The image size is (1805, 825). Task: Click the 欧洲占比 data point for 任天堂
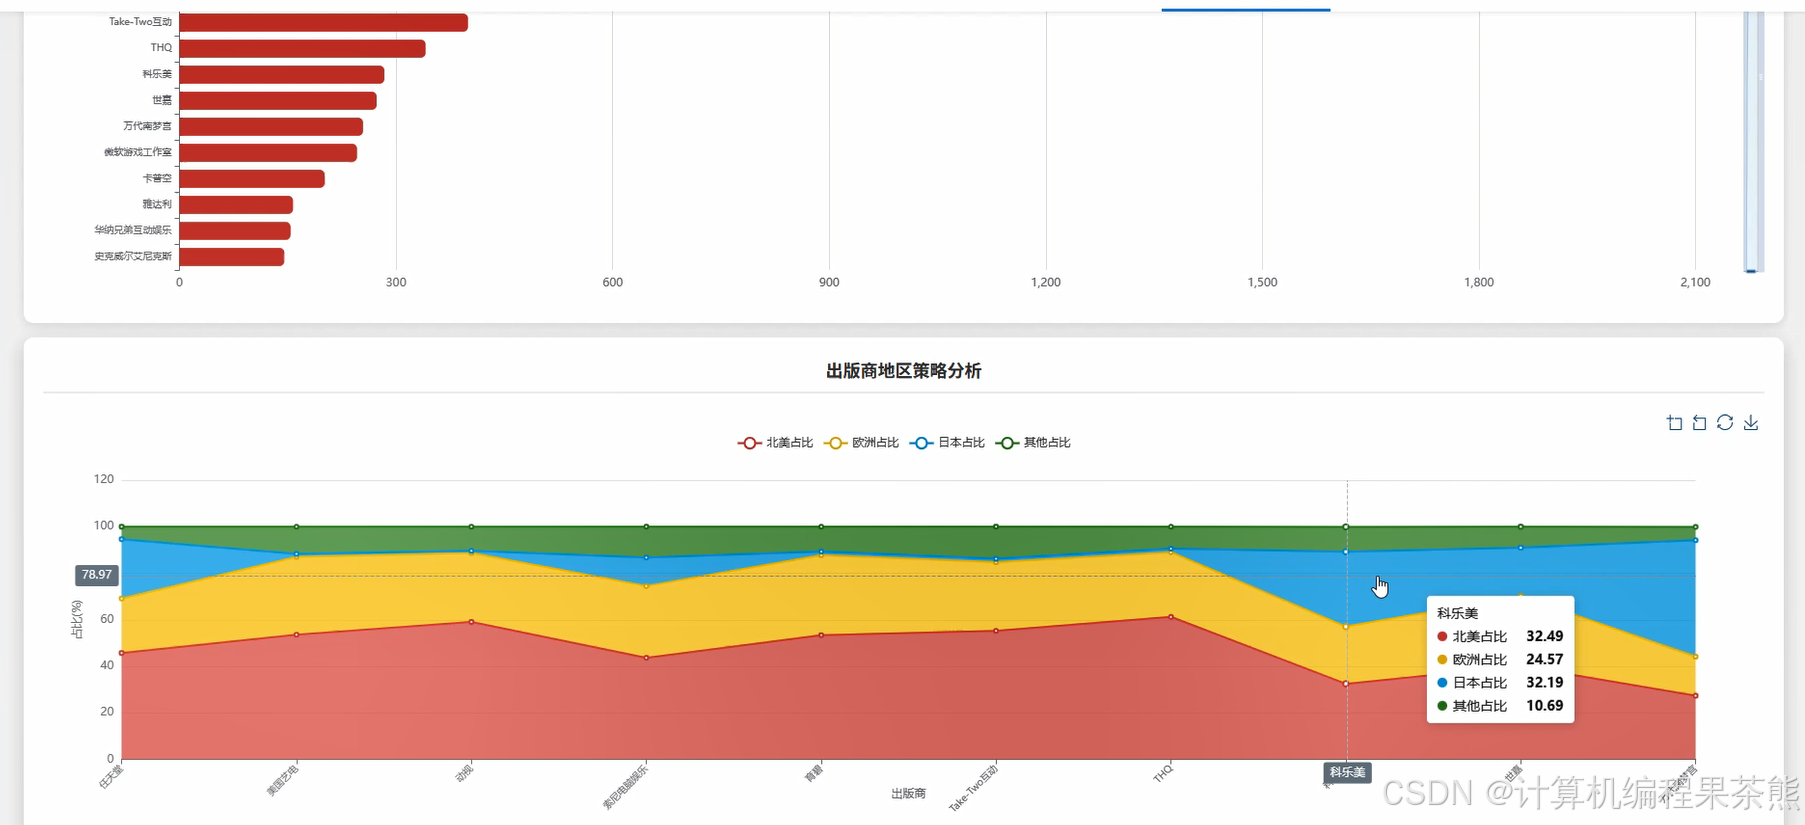122,599
